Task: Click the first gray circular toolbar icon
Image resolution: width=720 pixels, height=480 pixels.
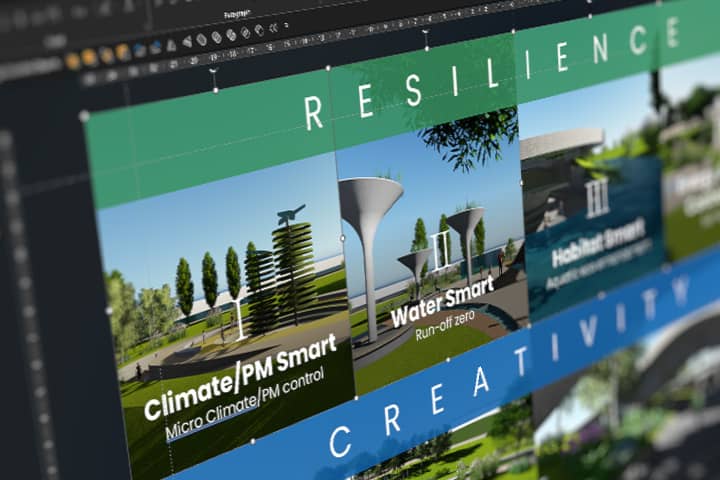Action: (x=202, y=40)
